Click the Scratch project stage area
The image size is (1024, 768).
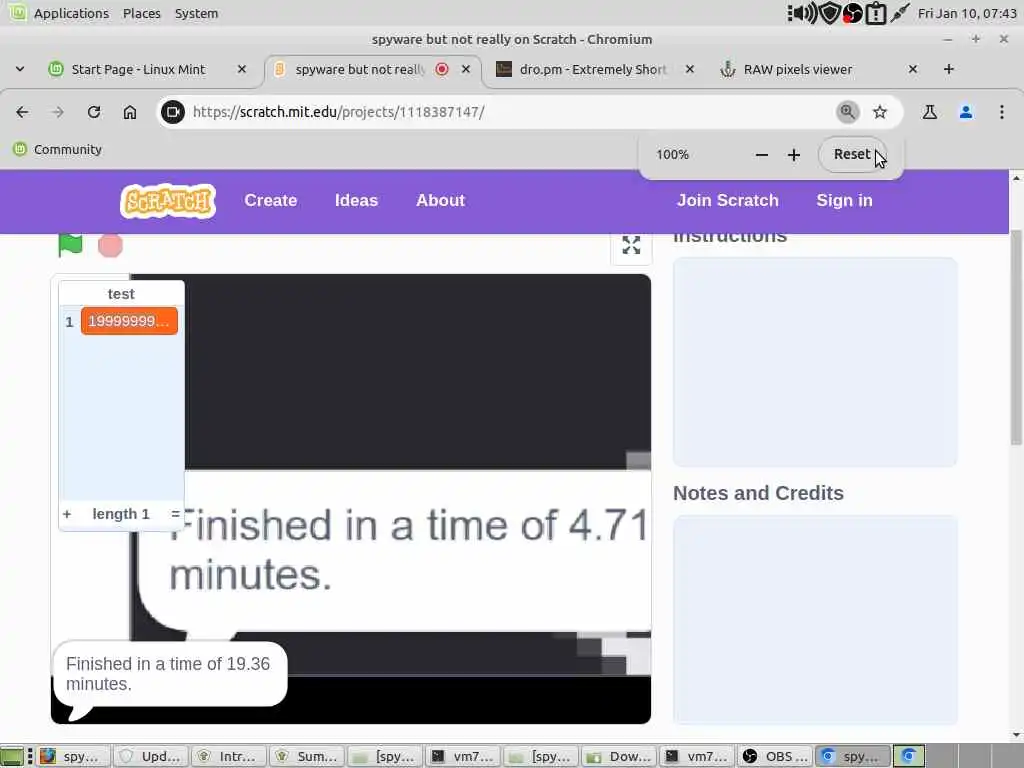click(x=351, y=498)
